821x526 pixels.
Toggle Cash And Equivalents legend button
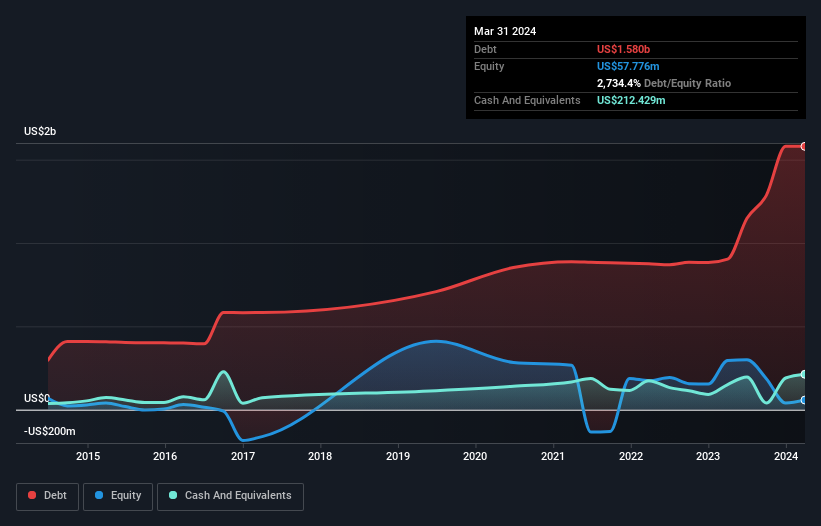click(230, 496)
